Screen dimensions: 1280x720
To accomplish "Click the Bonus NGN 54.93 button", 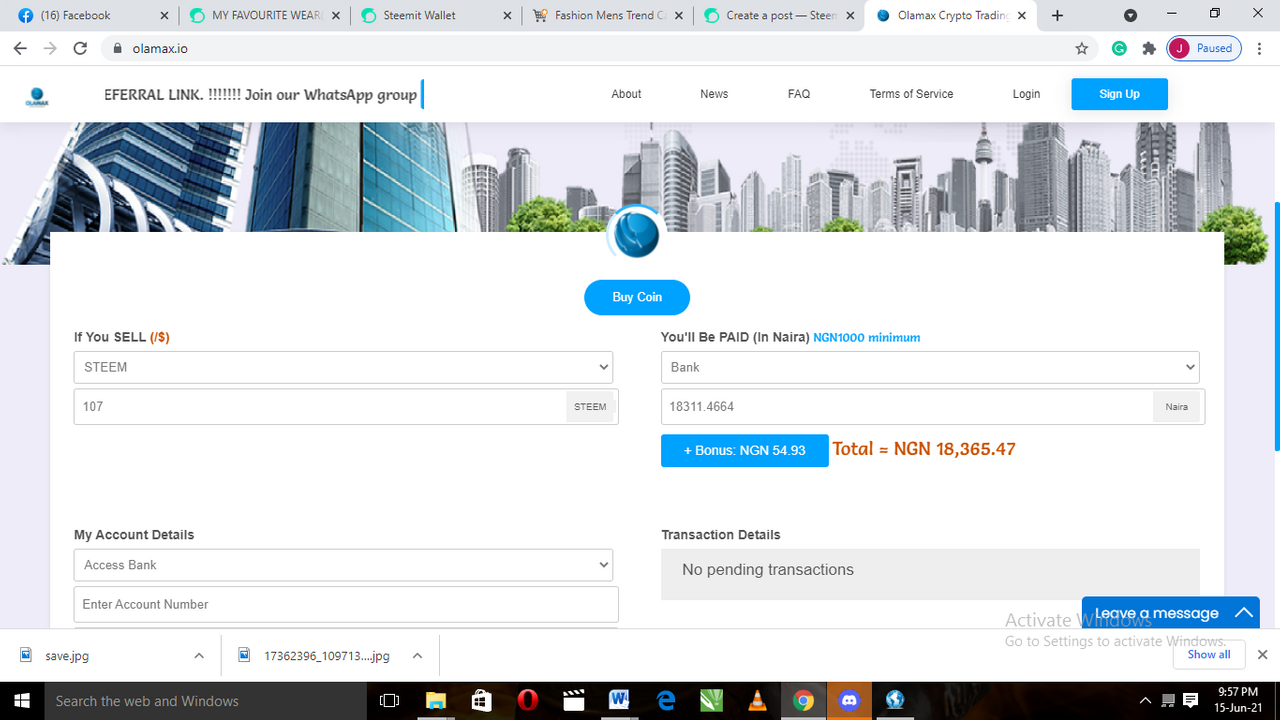I will tap(744, 451).
